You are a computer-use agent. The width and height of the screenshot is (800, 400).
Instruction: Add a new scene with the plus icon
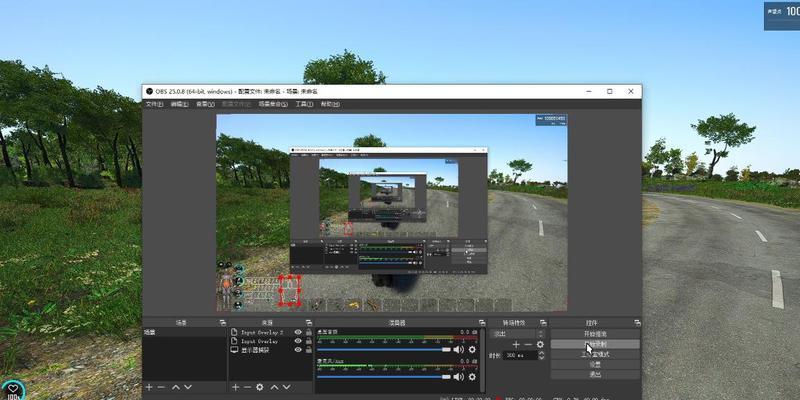[x=149, y=387]
